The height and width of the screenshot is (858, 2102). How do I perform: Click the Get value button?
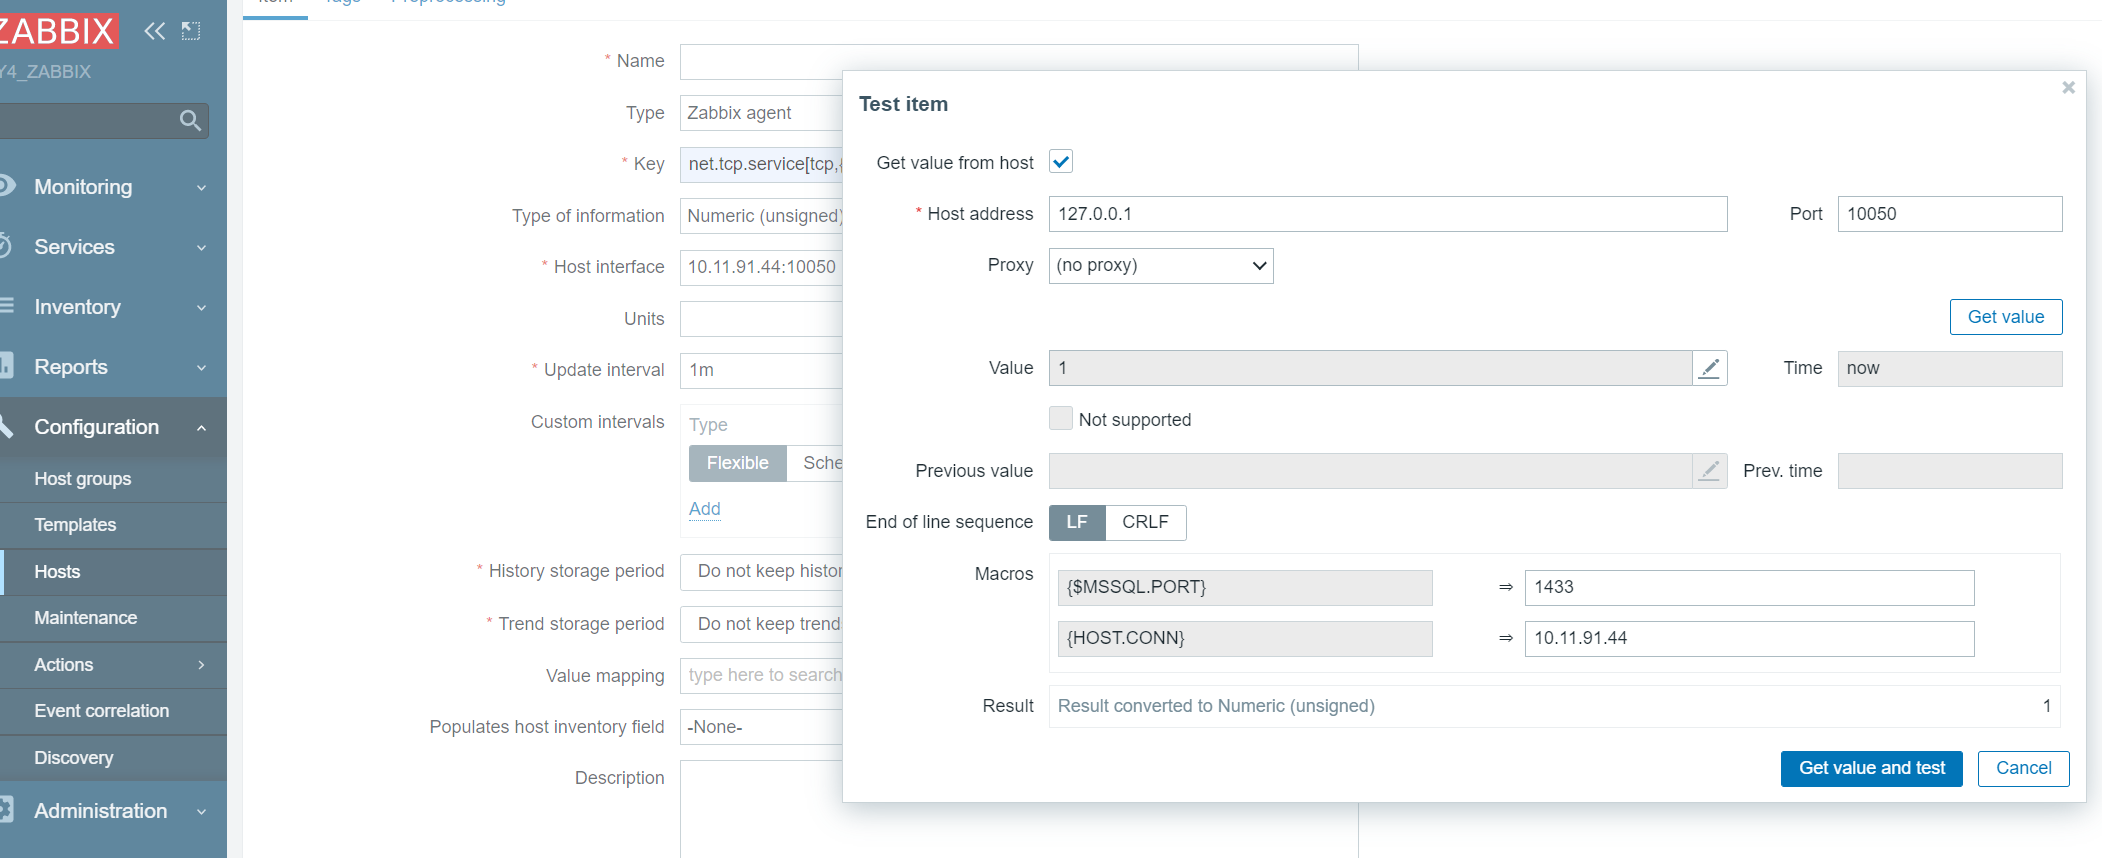[2005, 317]
